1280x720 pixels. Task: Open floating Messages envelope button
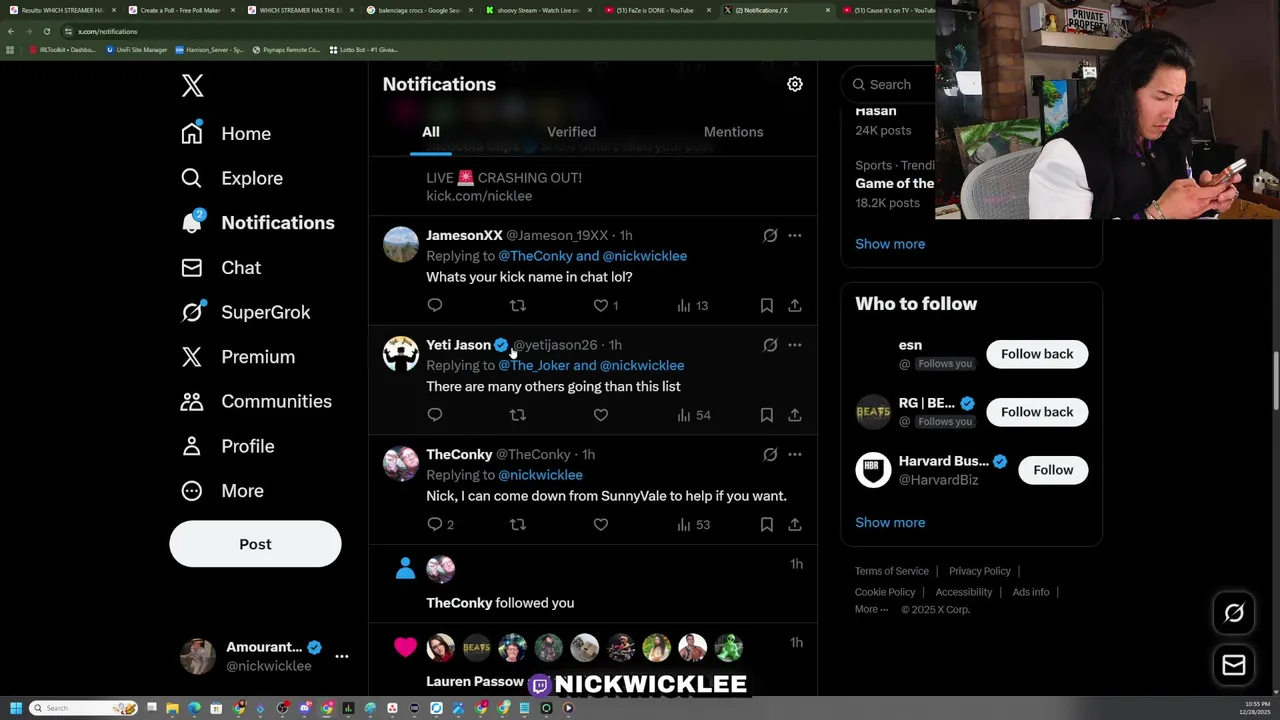point(1234,665)
